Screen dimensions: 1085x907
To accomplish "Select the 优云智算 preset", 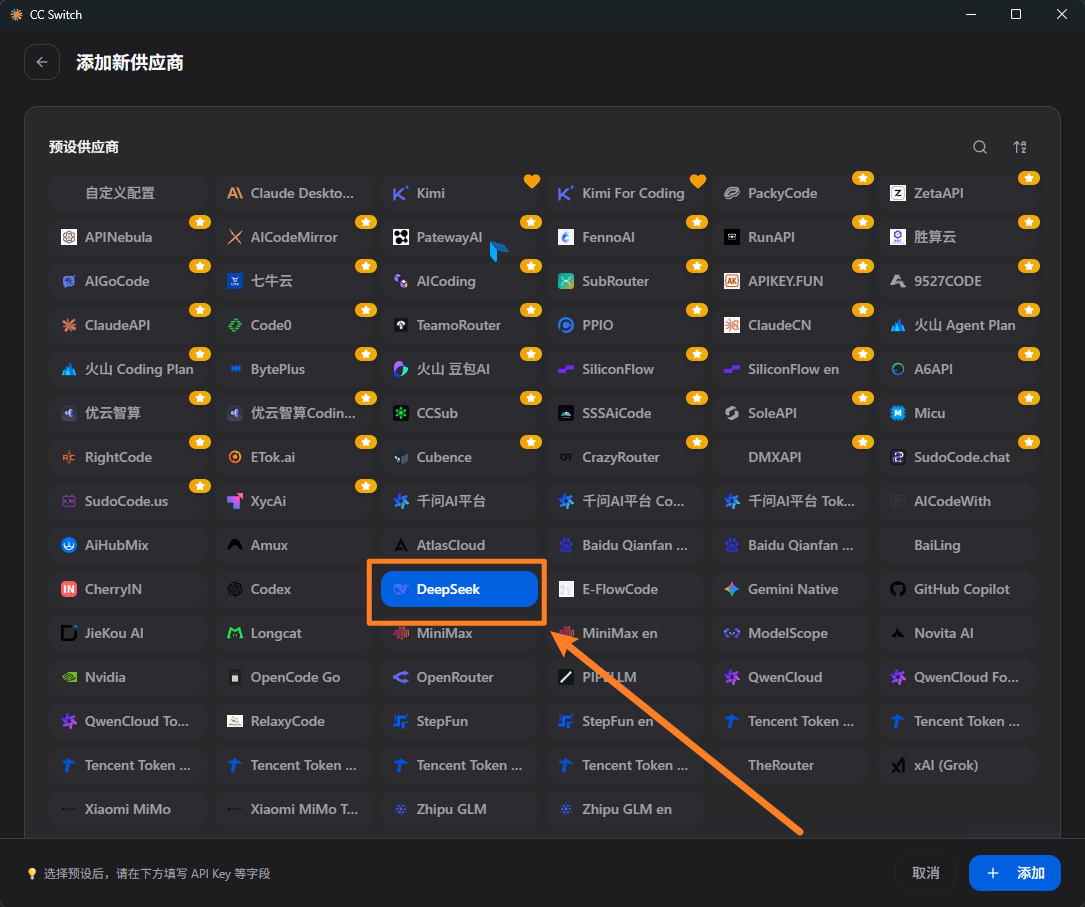I will click(128, 413).
